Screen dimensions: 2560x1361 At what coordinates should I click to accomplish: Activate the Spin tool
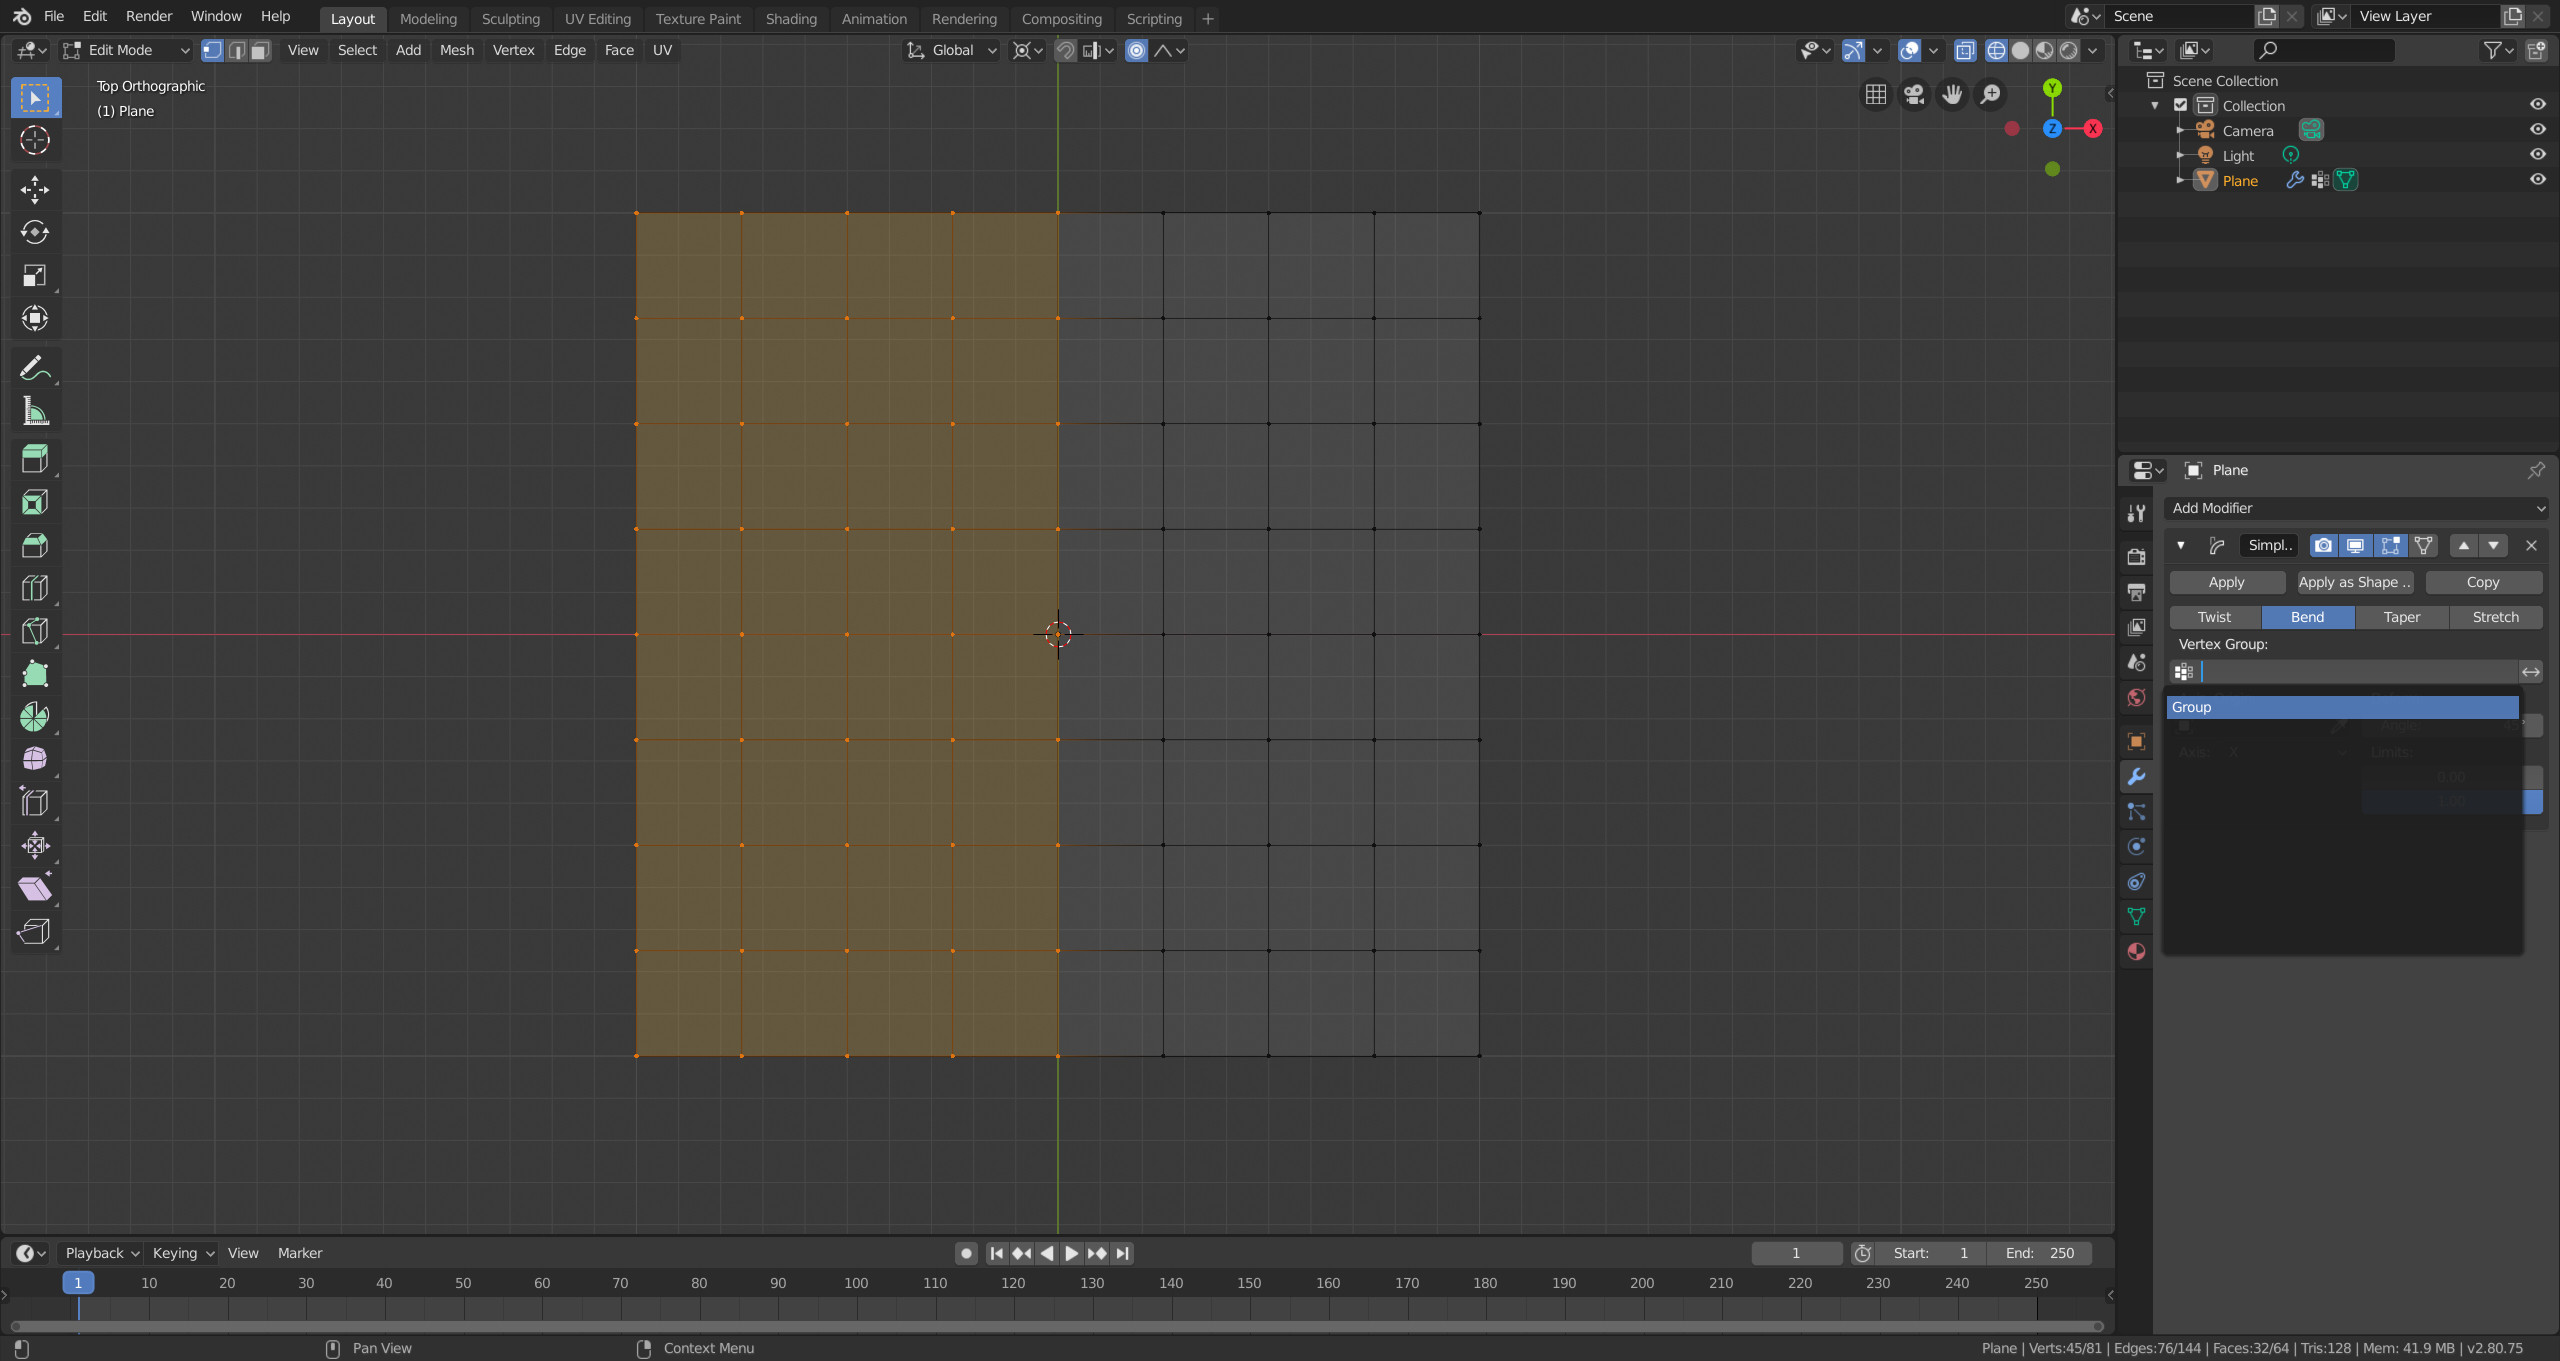click(x=35, y=717)
